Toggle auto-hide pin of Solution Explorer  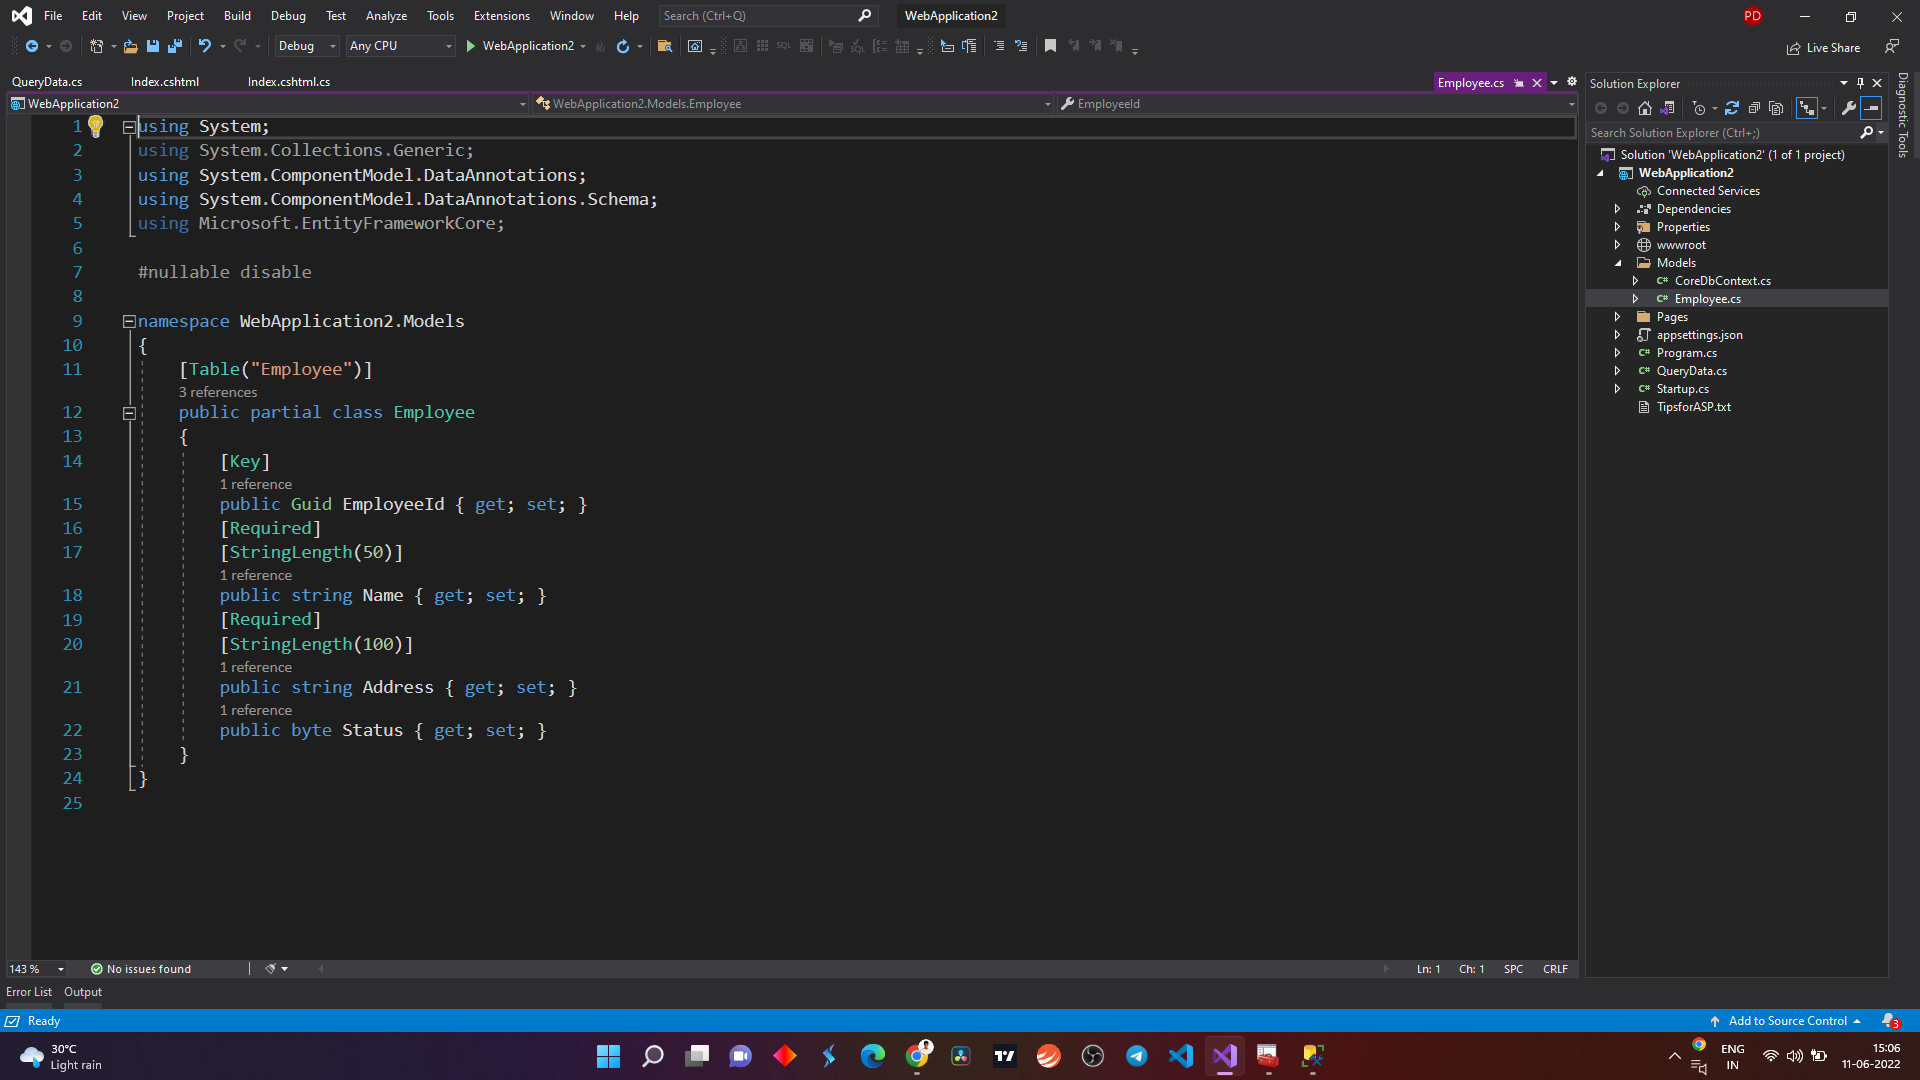coord(1860,83)
